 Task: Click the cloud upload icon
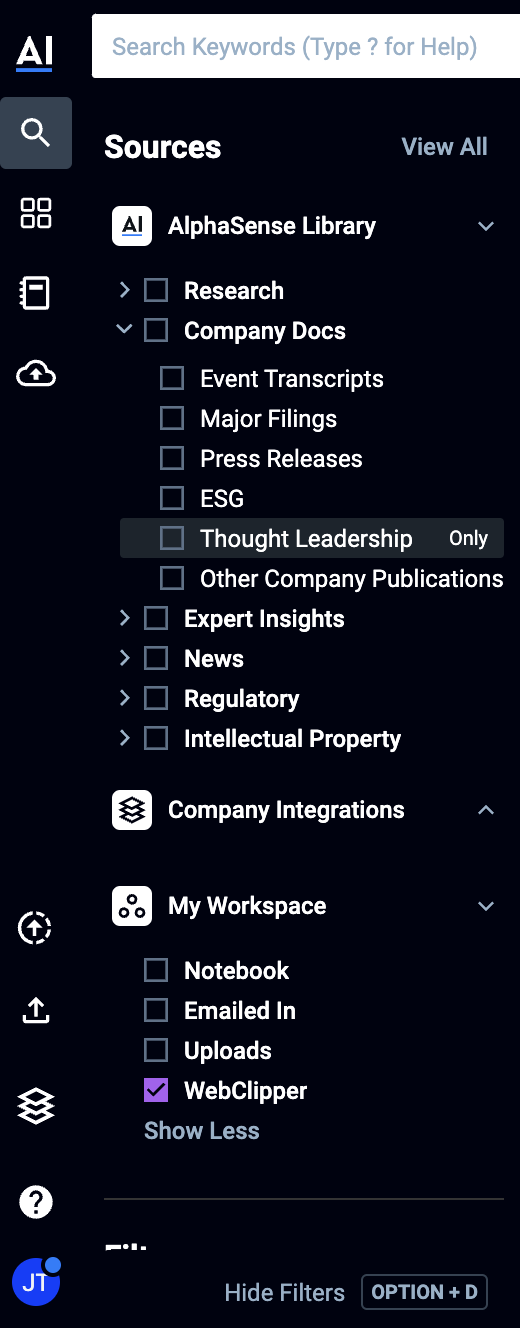click(36, 374)
